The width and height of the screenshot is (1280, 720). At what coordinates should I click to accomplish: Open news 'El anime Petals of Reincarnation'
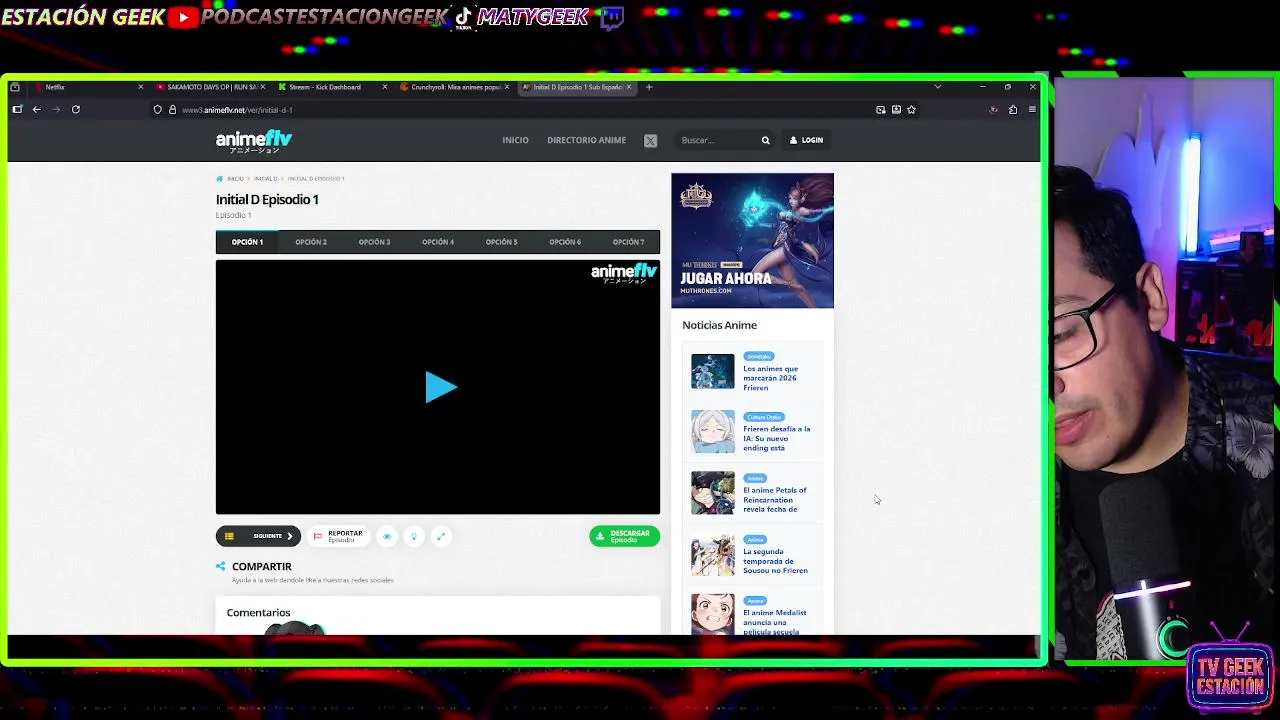[774, 500]
